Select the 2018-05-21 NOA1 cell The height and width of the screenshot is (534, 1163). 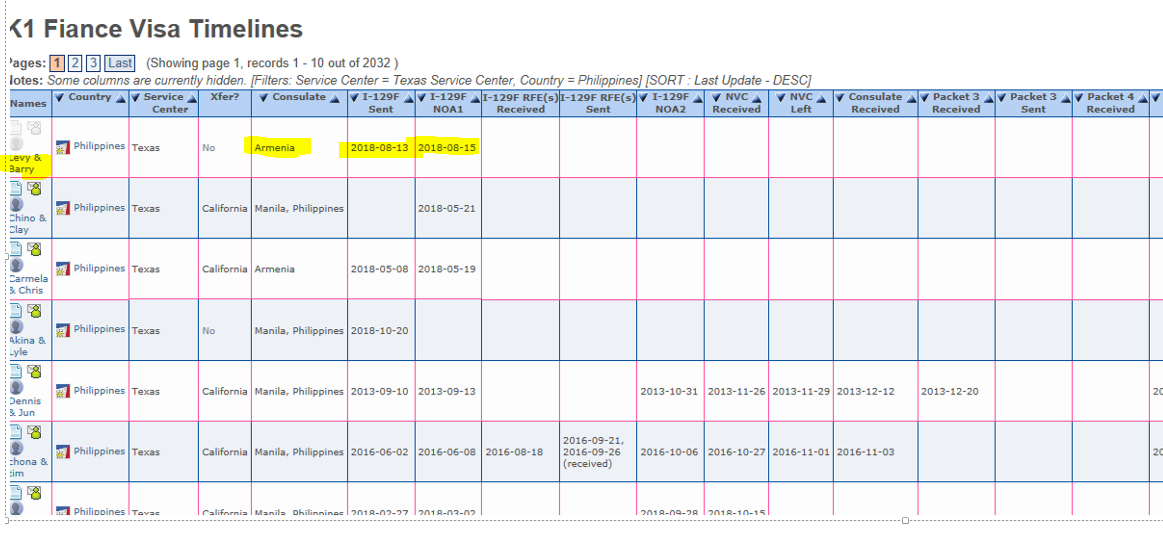[x=447, y=208]
